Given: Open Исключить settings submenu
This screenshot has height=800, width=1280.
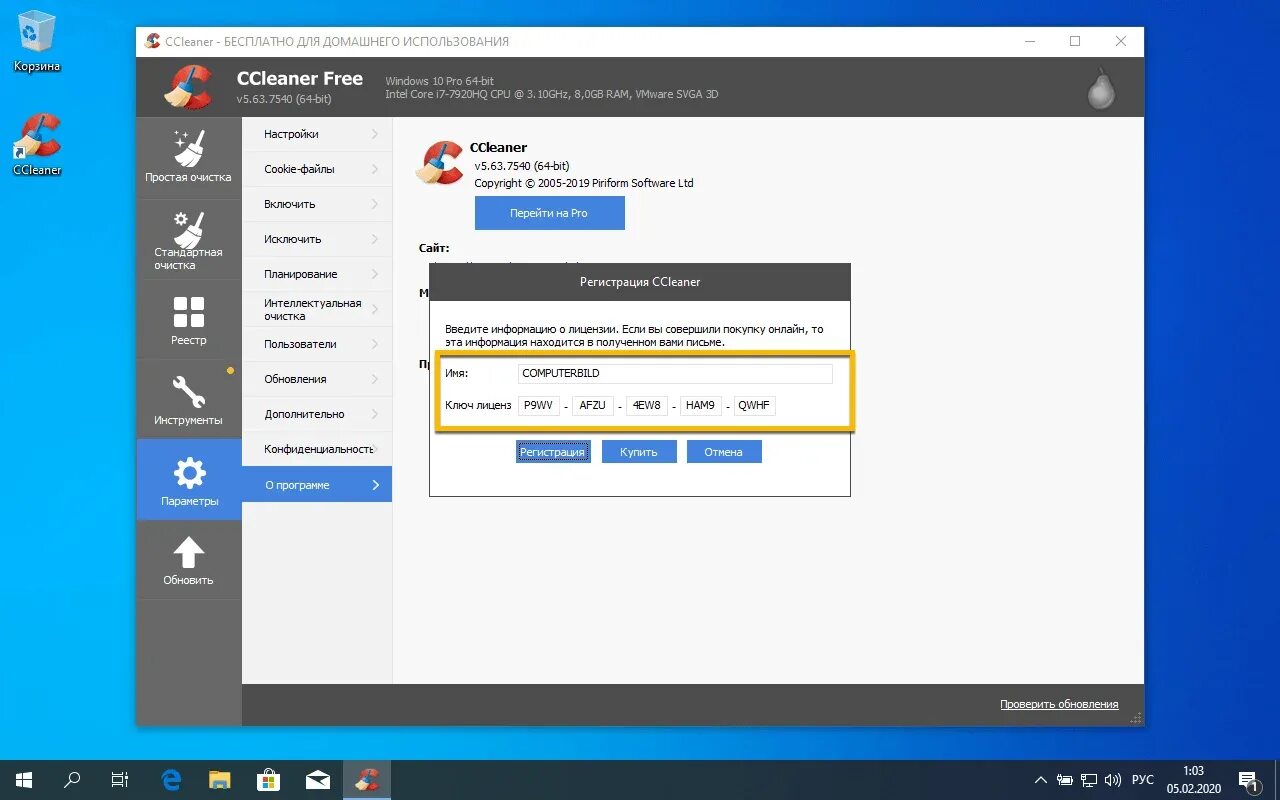Looking at the screenshot, I should click(x=317, y=239).
